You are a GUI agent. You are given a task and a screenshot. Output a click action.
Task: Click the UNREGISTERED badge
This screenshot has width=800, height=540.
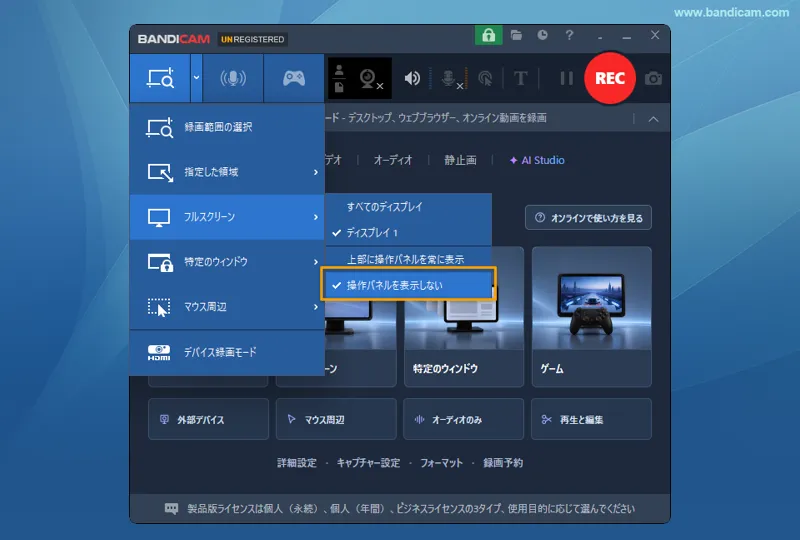253,39
